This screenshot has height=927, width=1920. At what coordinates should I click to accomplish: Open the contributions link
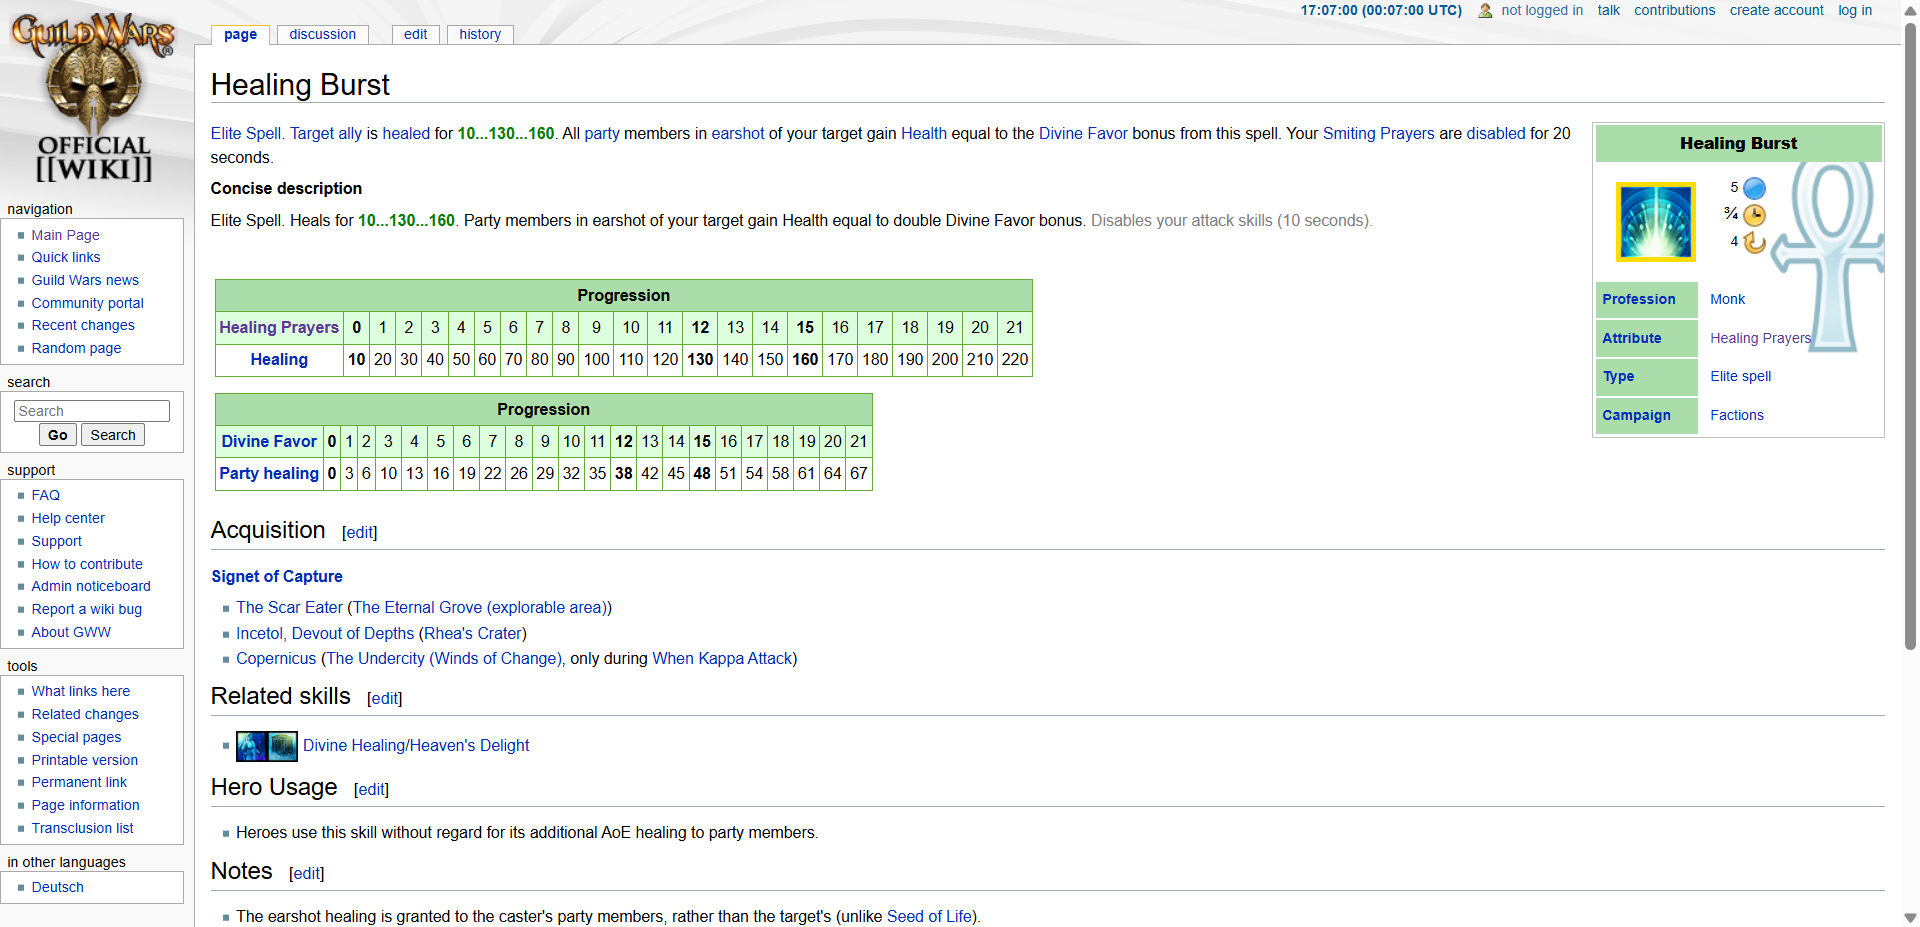(x=1674, y=10)
